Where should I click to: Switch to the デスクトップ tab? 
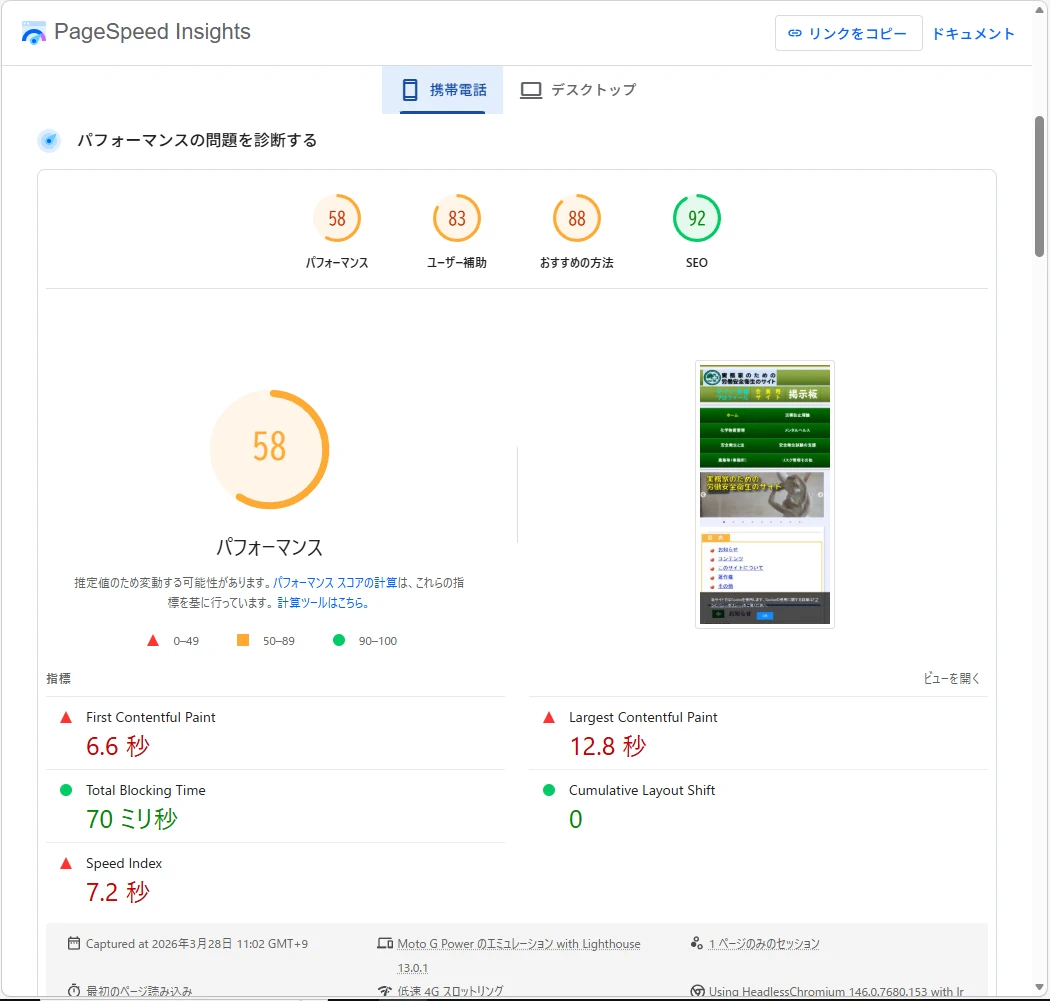click(x=578, y=90)
